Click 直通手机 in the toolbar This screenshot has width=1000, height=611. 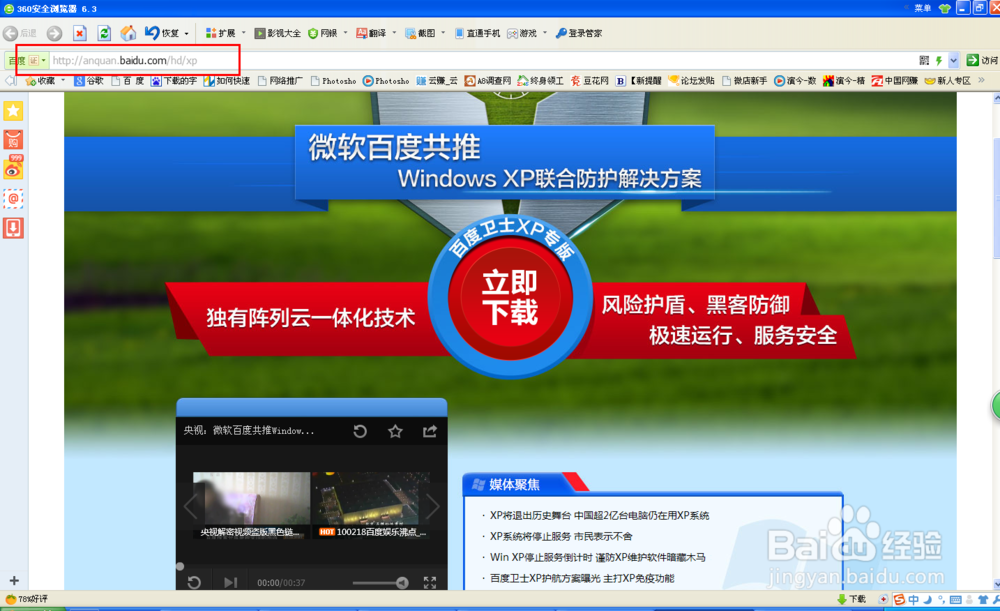[x=478, y=33]
